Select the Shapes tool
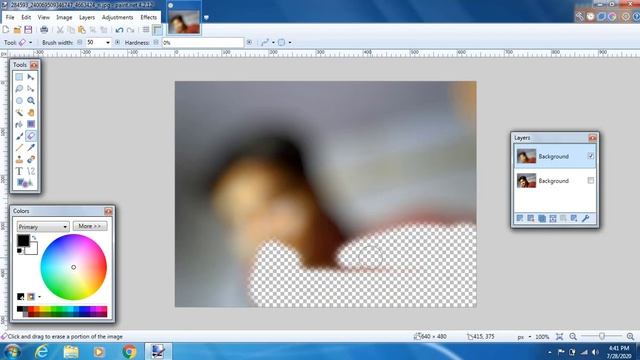Screen dimensions: 640x360 [x=24, y=183]
